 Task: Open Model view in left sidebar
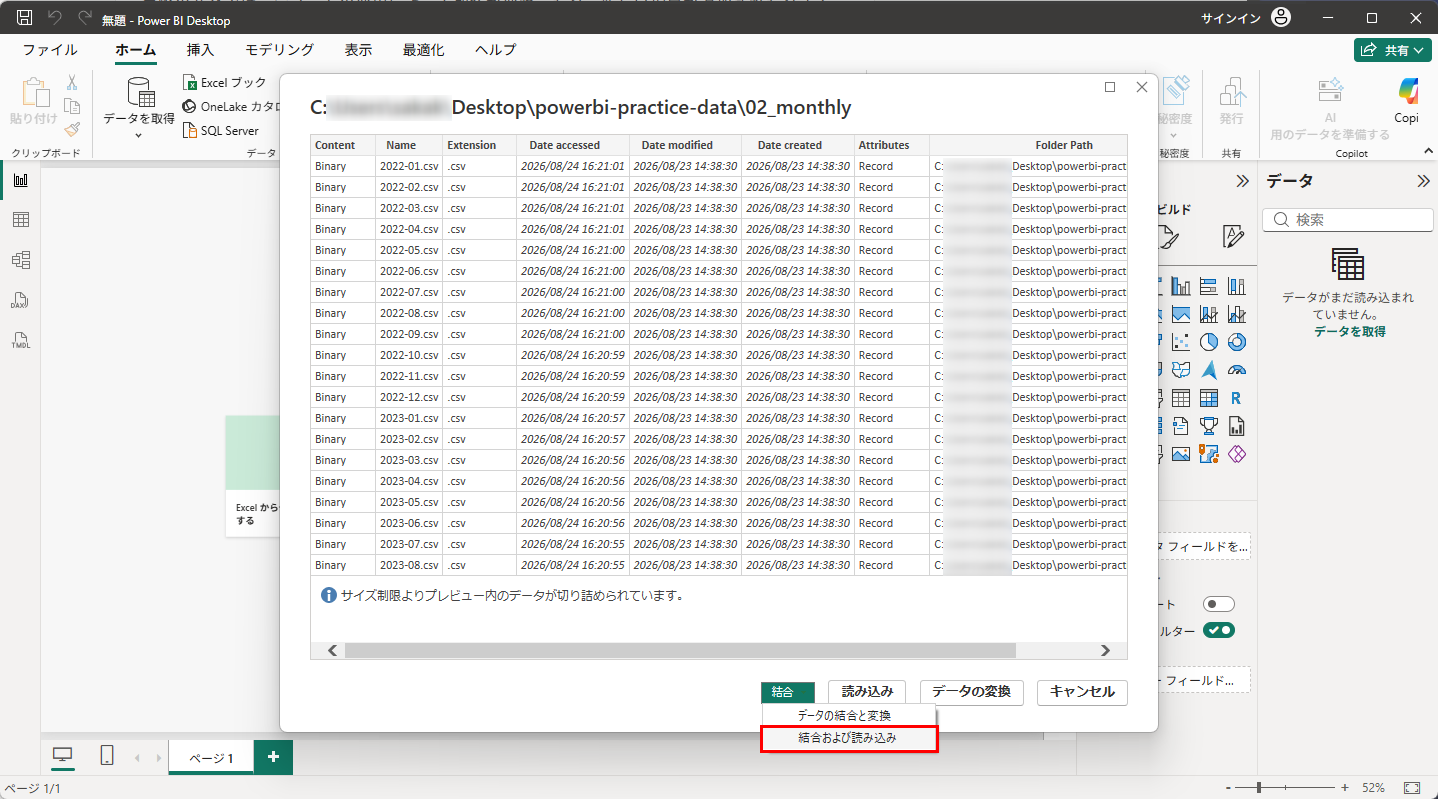(x=20, y=260)
